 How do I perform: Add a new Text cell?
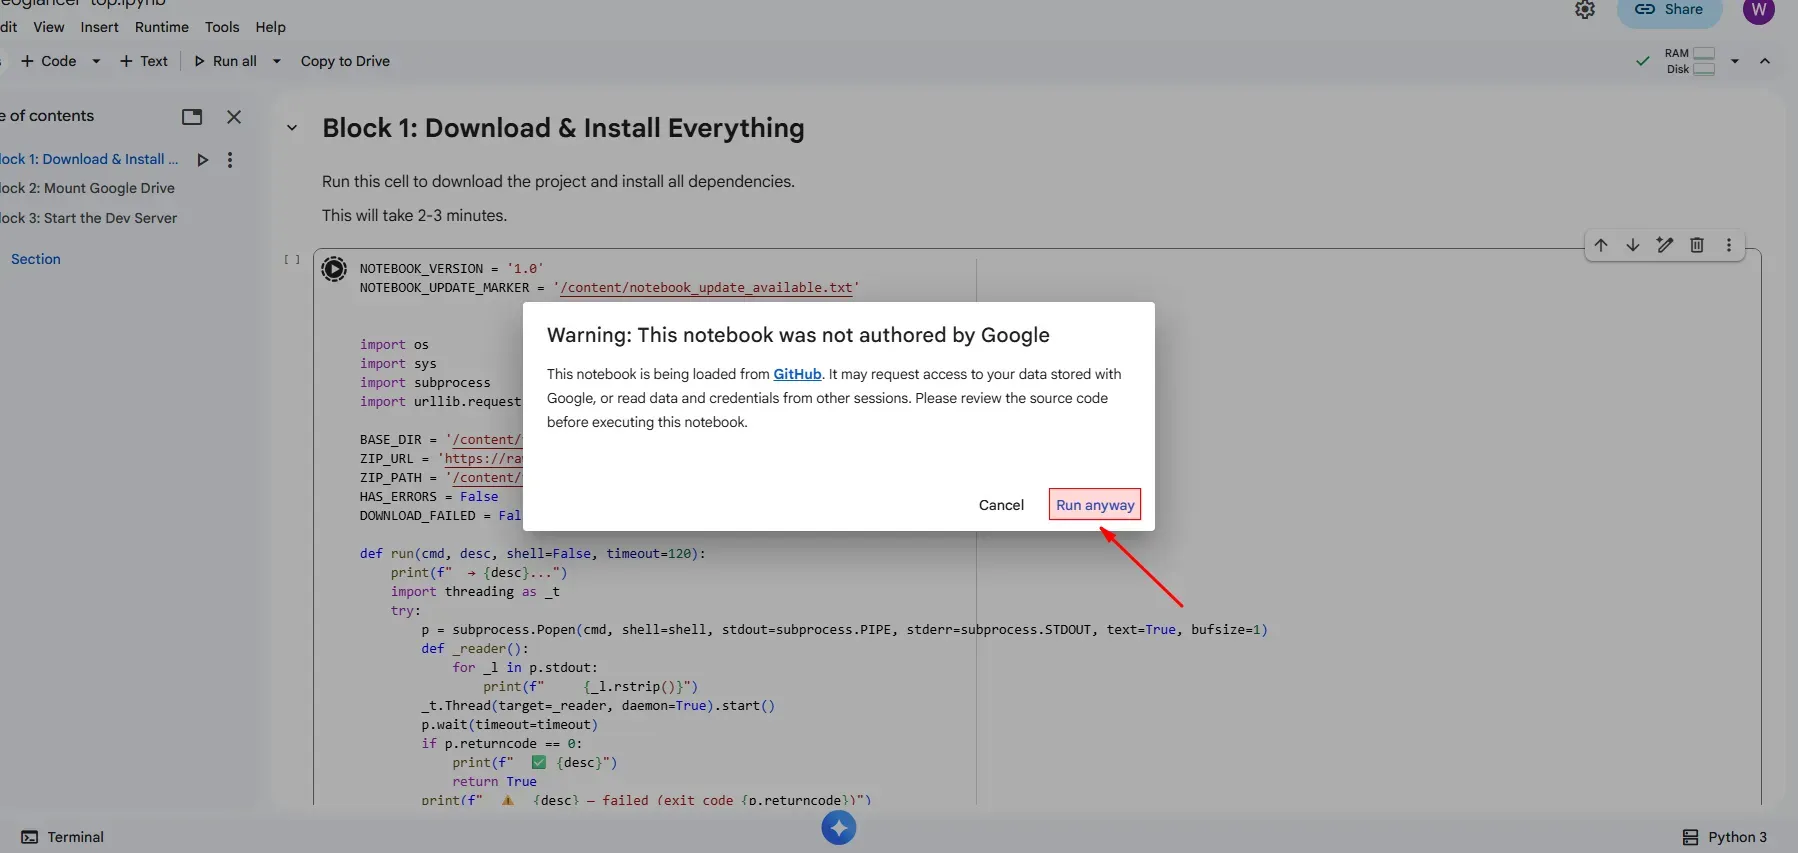pyautogui.click(x=144, y=61)
